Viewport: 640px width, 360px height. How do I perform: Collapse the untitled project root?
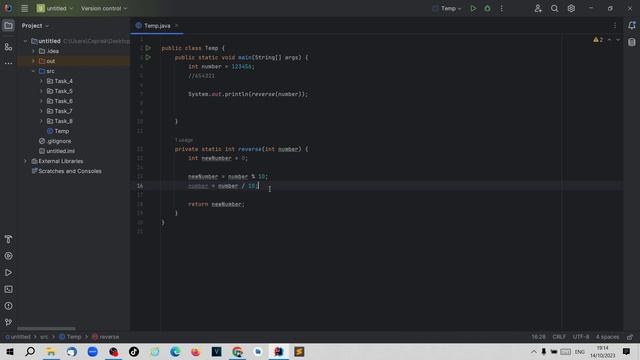[x=25, y=41]
